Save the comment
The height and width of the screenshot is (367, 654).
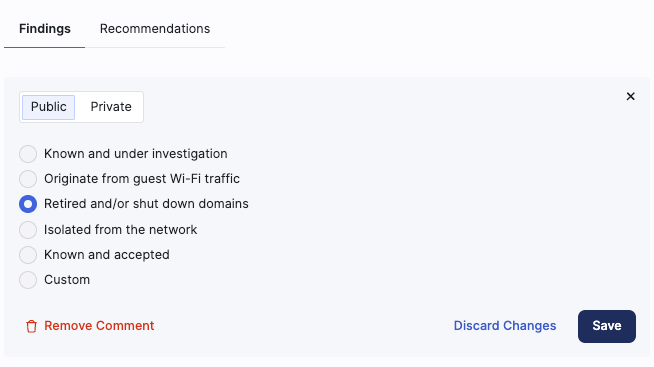click(x=607, y=326)
